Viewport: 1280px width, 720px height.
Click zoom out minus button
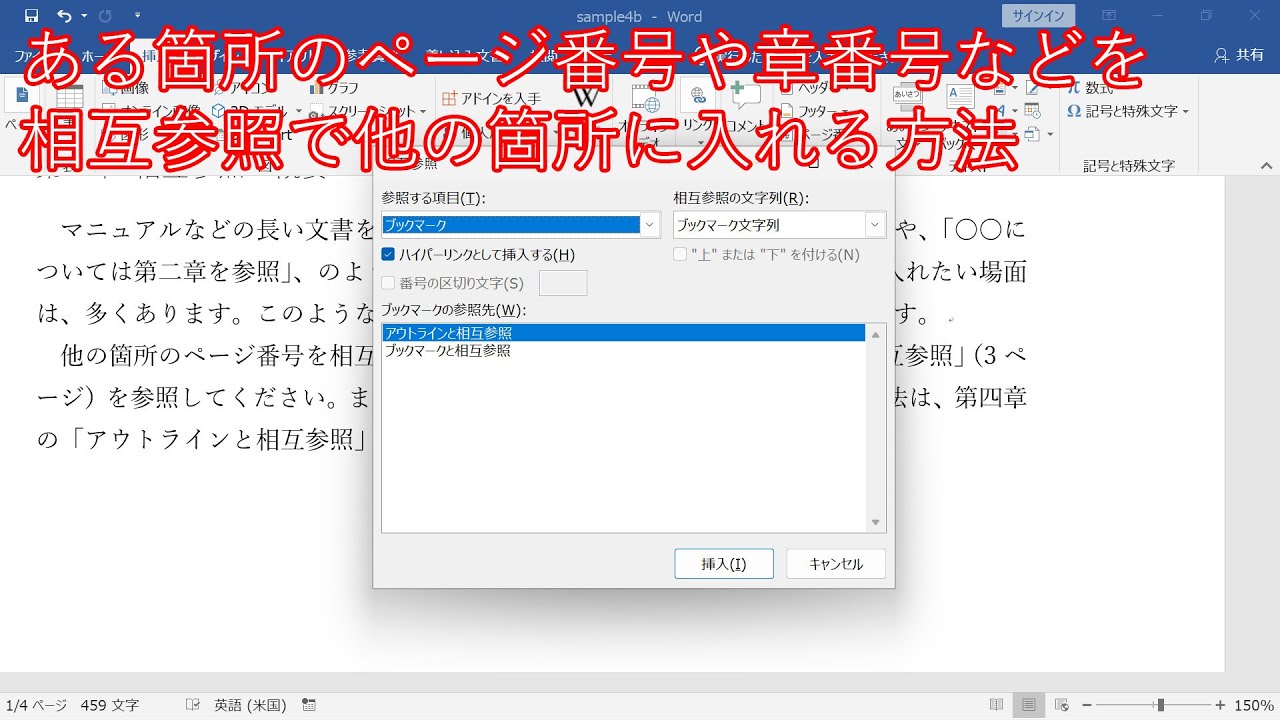[x=1087, y=705]
